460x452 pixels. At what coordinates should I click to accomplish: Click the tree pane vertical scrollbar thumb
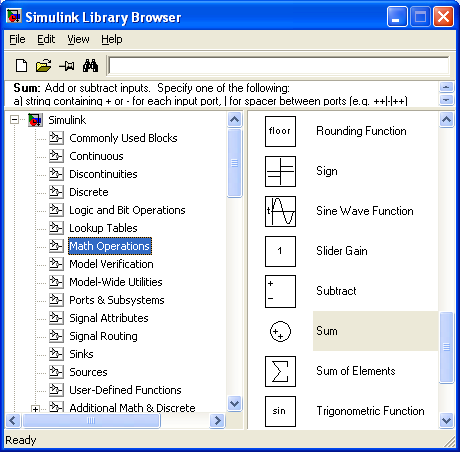coord(235,163)
